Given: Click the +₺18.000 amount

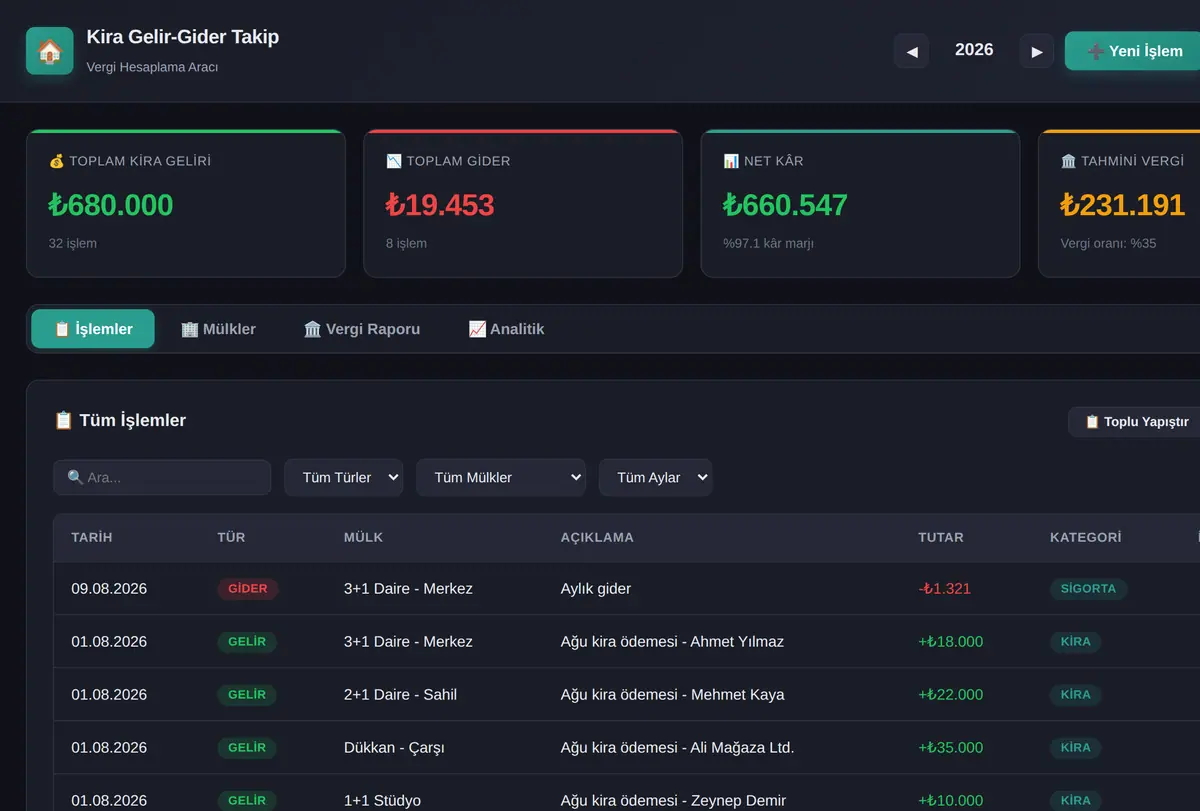Looking at the screenshot, I should [950, 642].
